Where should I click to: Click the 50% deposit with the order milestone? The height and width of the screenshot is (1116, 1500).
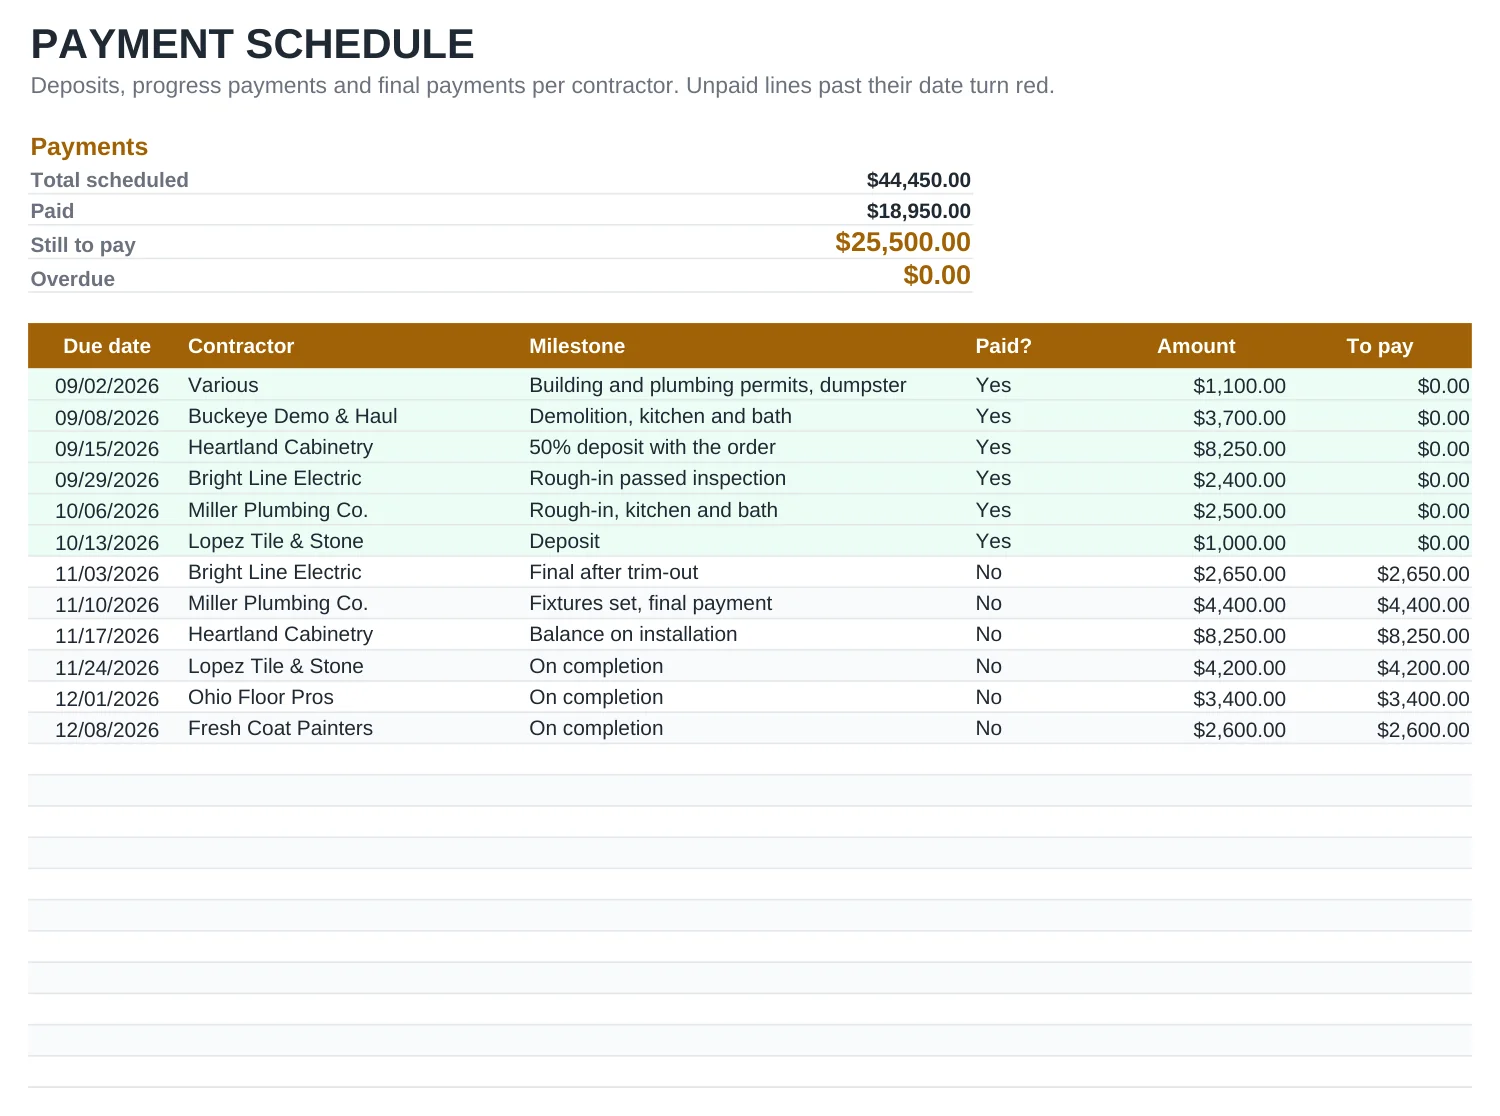[x=652, y=447]
